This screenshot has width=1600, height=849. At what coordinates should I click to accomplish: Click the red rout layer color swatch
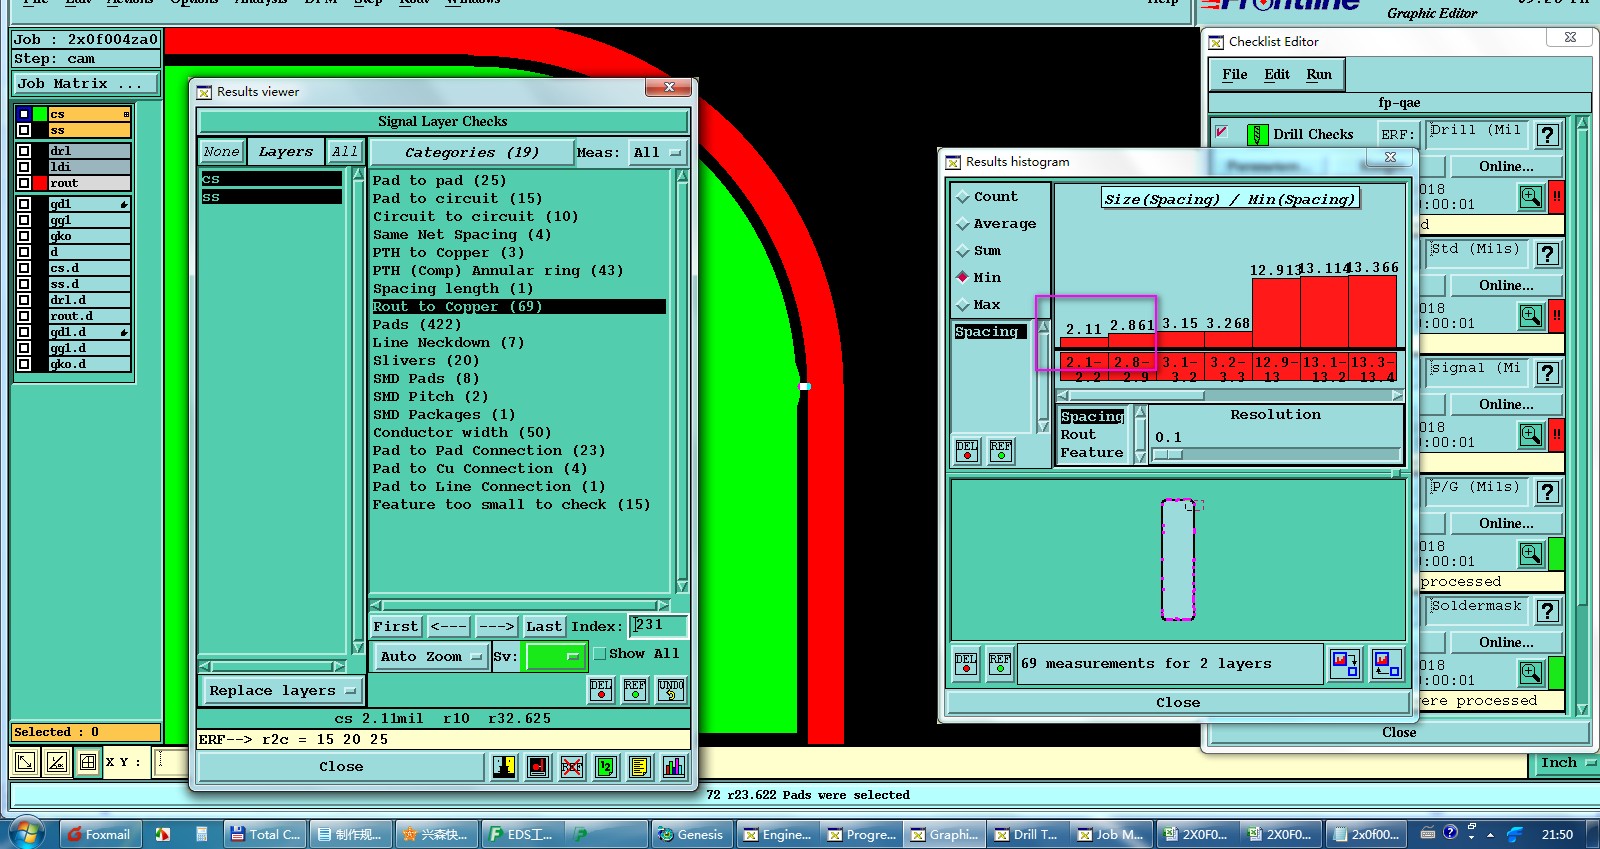40,183
